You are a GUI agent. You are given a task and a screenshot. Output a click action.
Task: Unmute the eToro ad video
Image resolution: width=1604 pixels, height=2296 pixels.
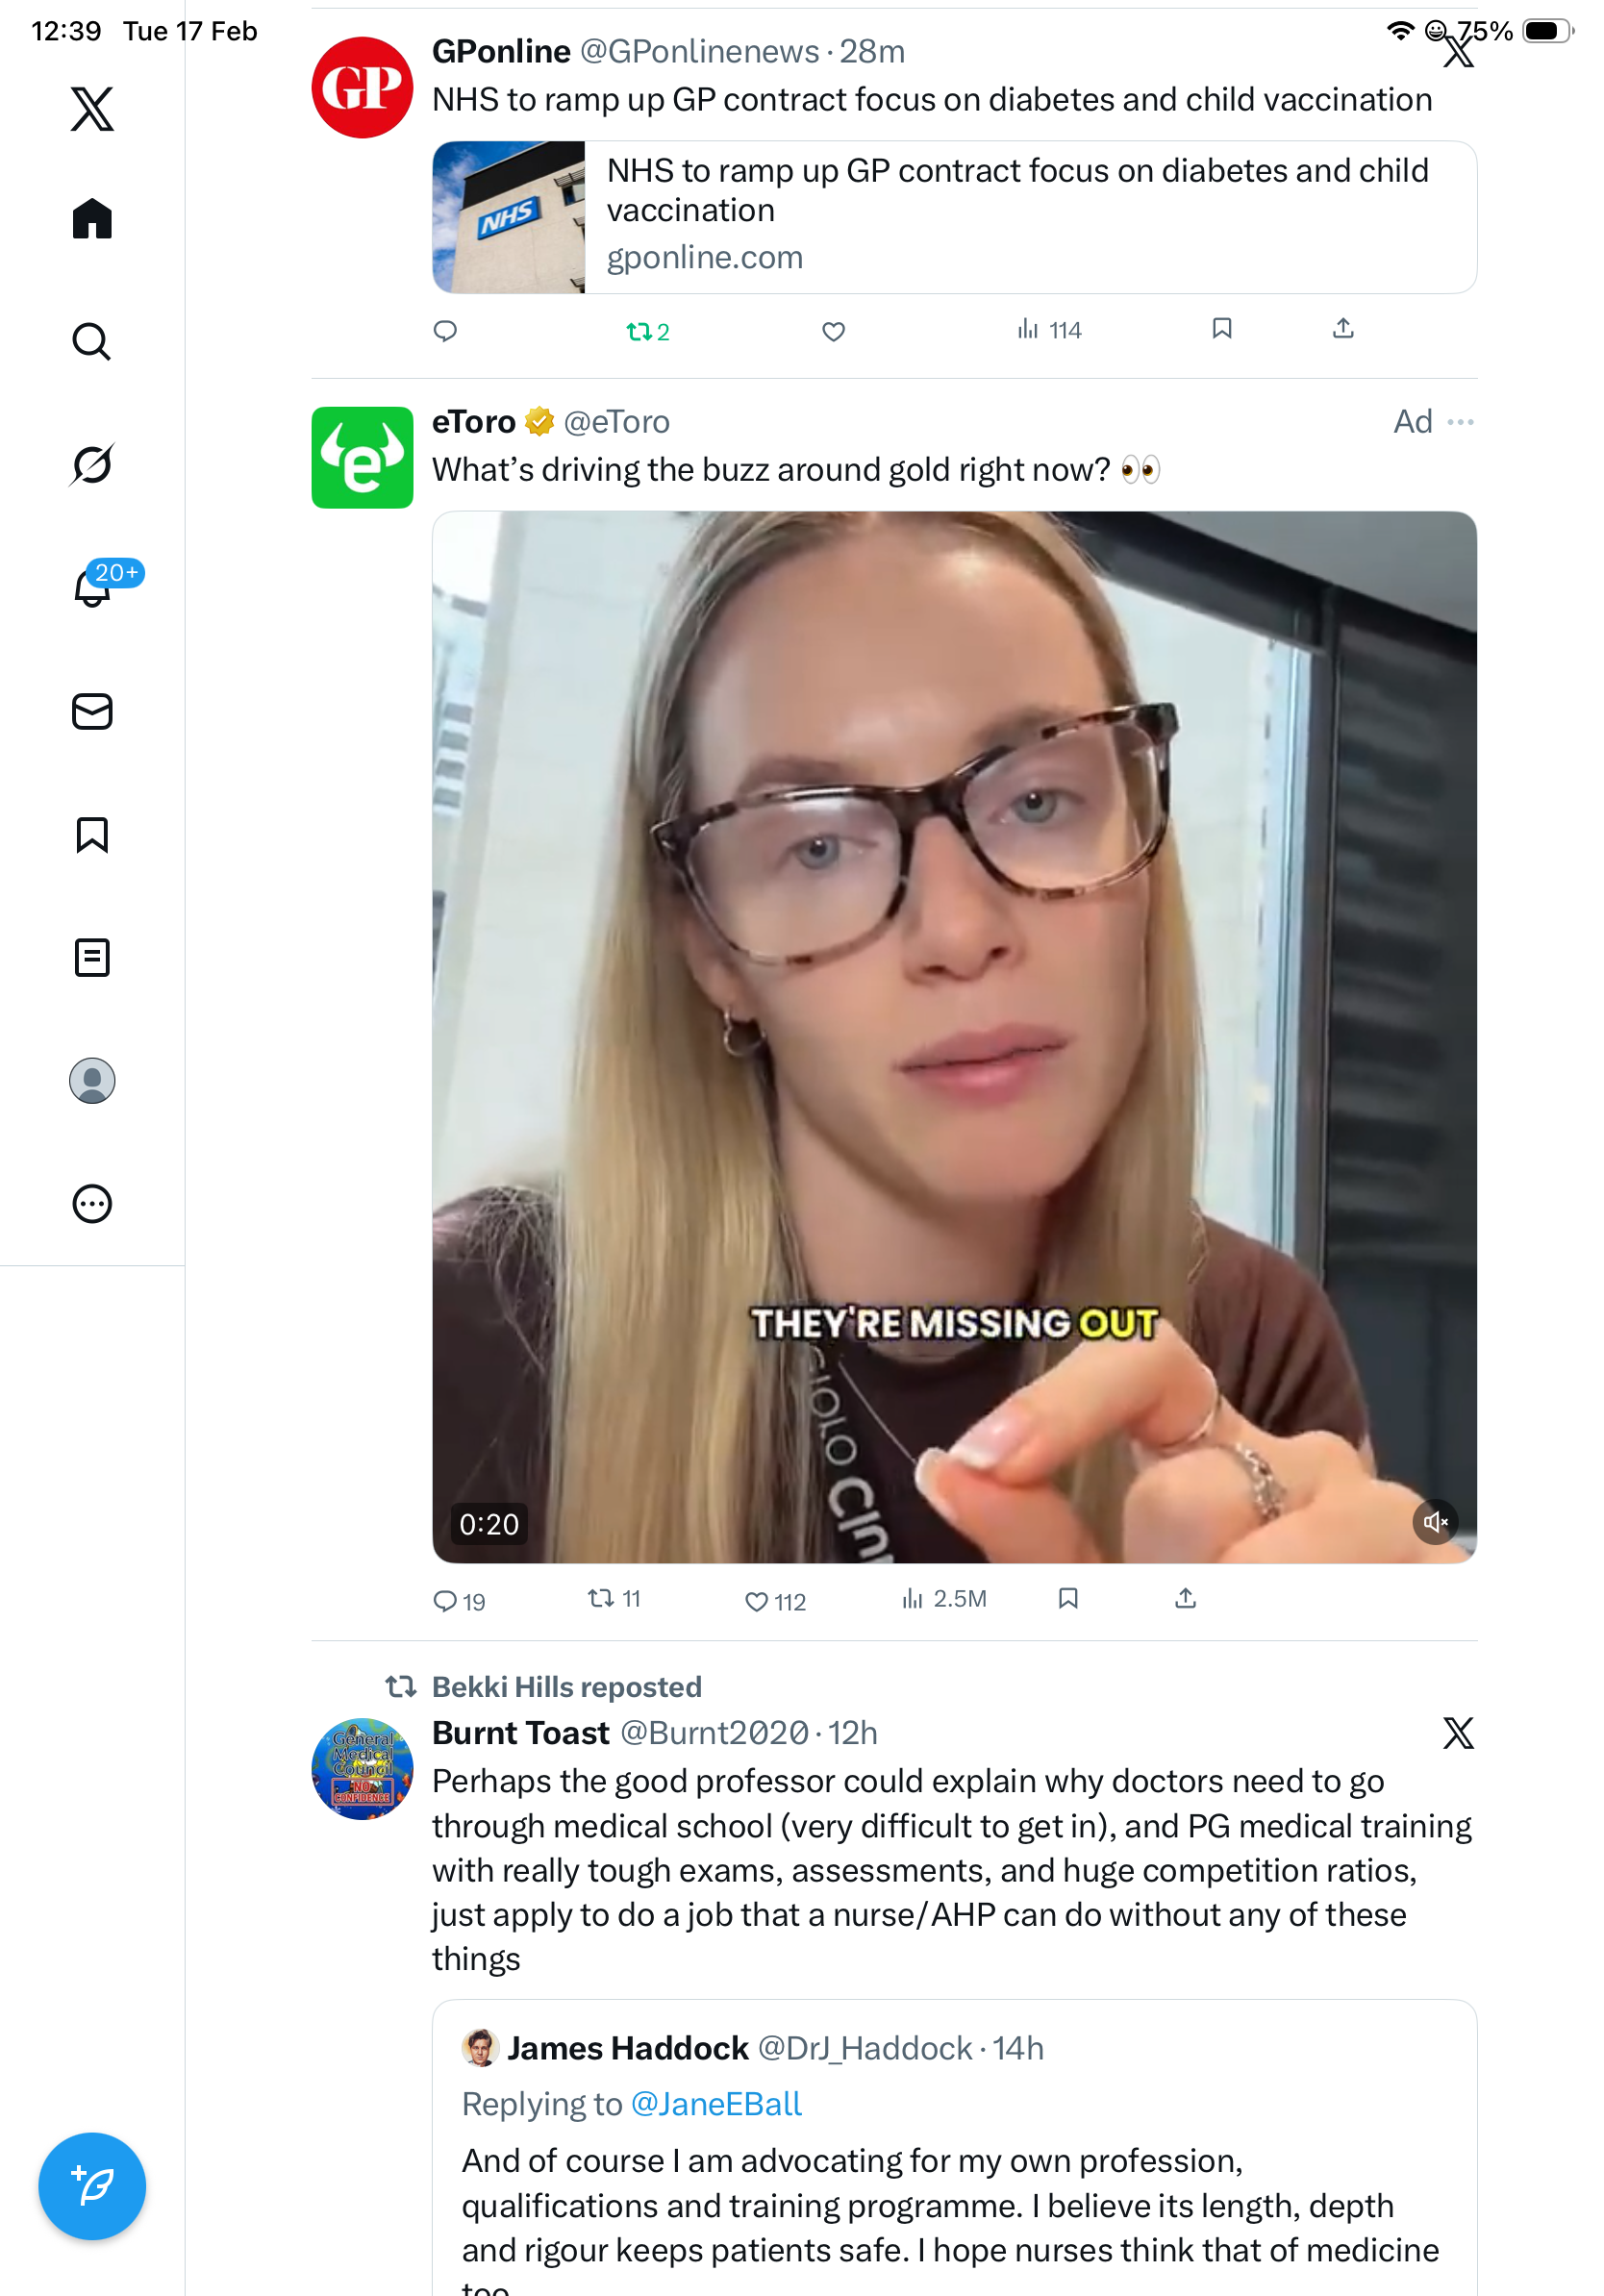point(1434,1521)
